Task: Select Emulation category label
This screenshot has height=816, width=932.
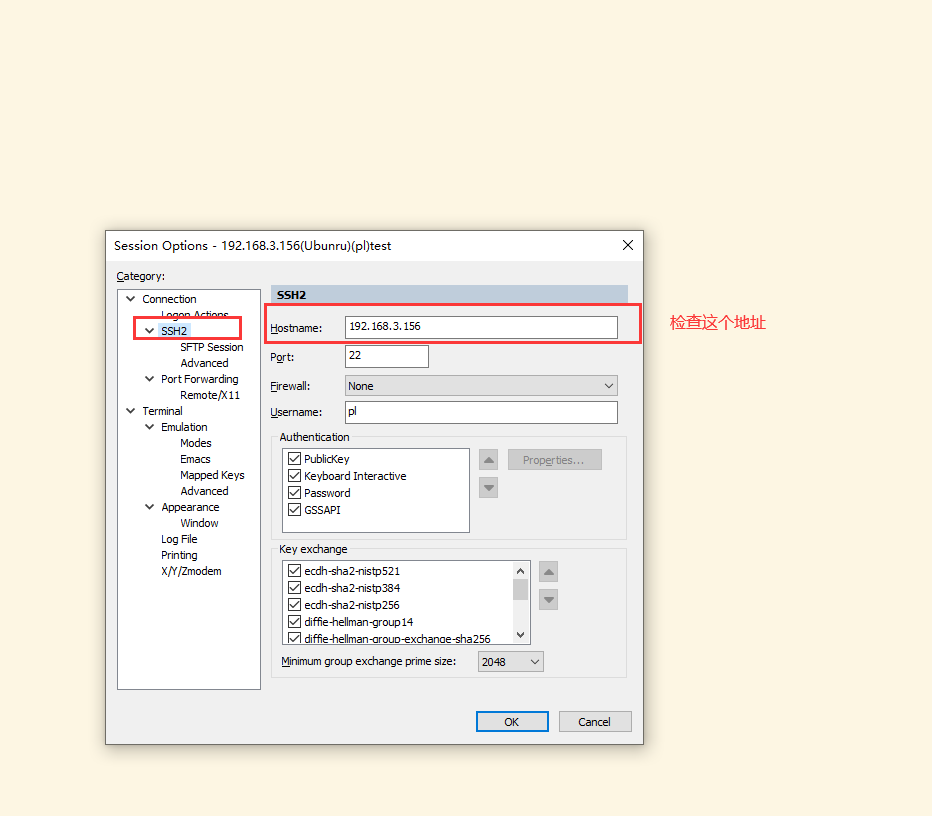Action: [184, 427]
